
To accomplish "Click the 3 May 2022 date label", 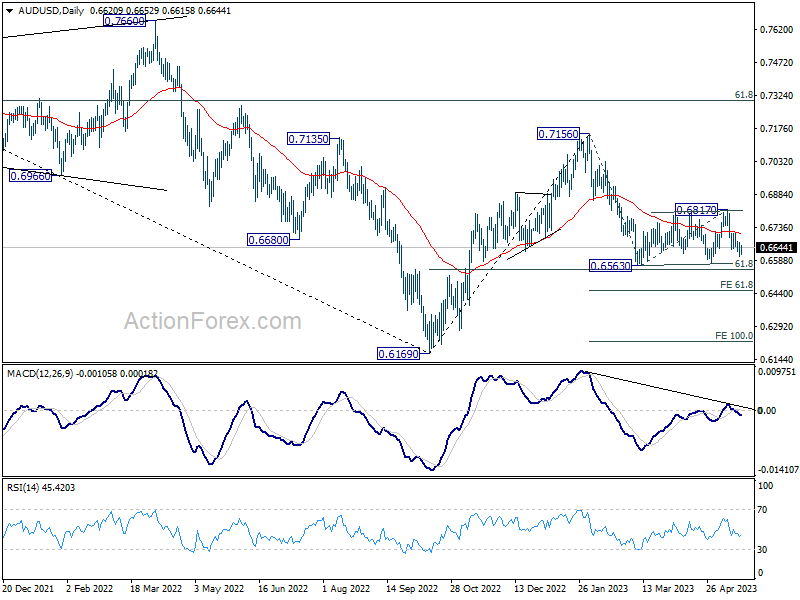I will pos(219,589).
